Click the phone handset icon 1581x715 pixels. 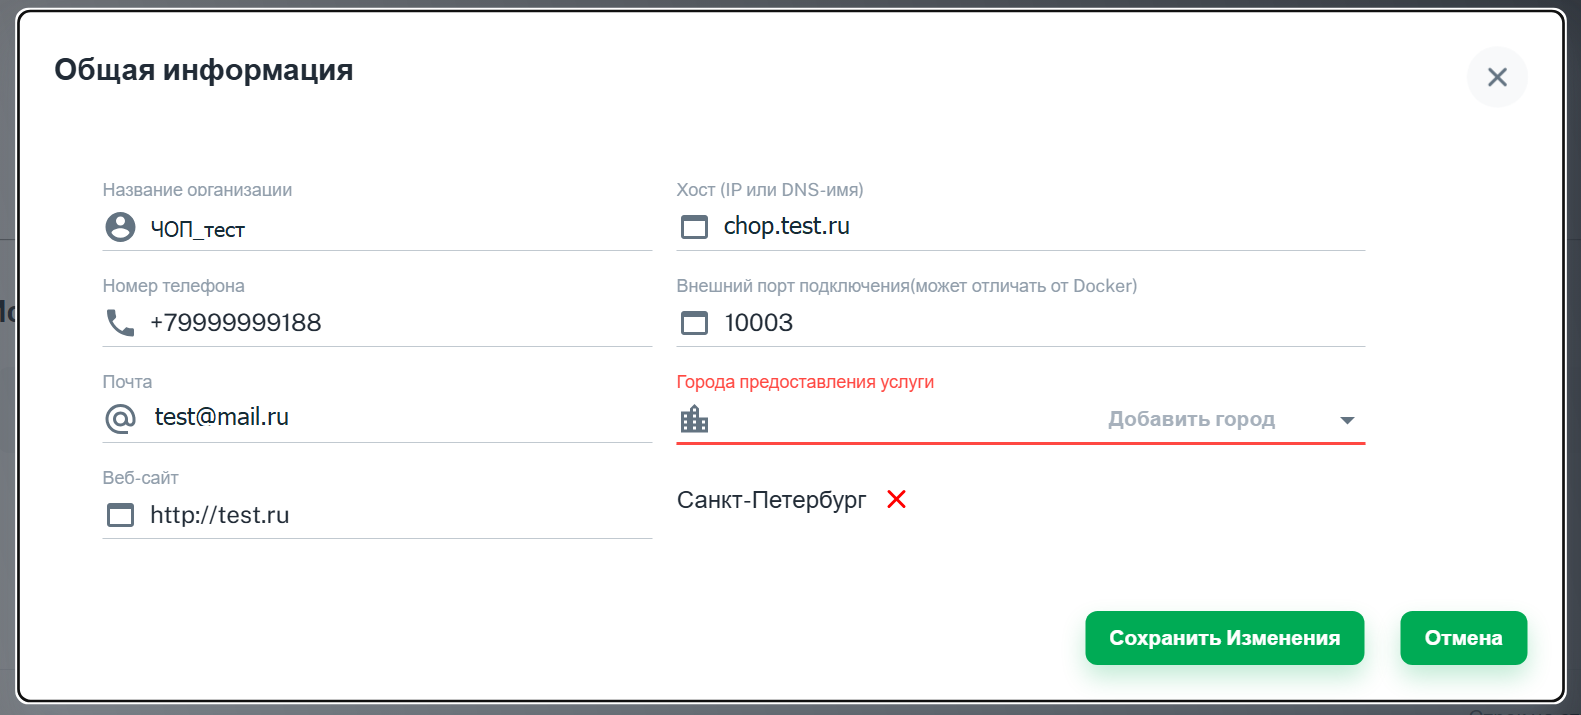[x=120, y=322]
